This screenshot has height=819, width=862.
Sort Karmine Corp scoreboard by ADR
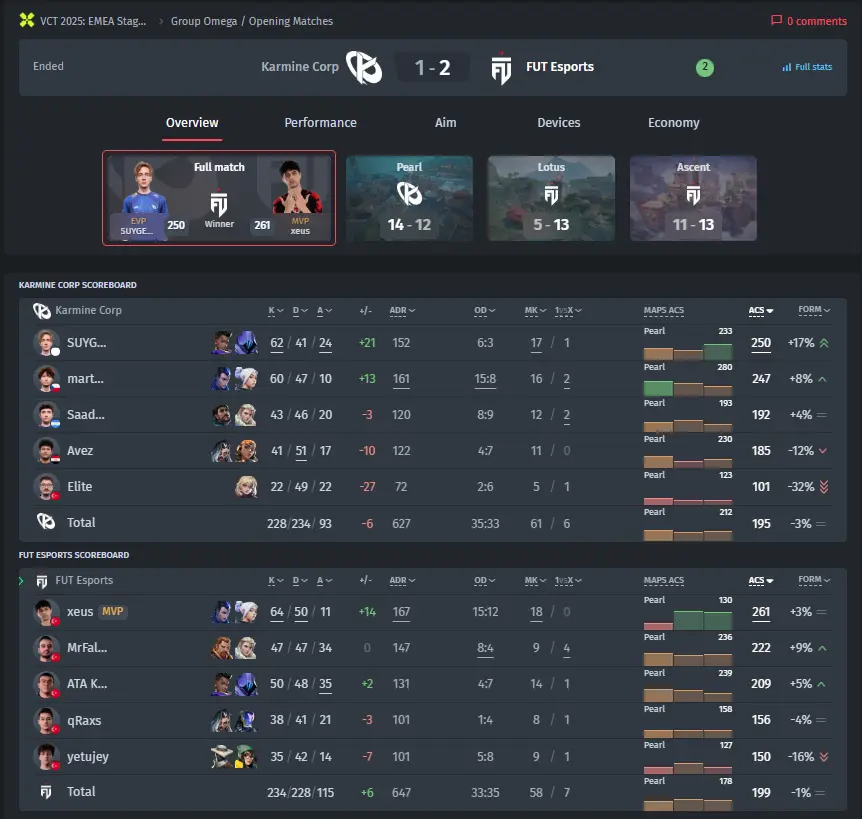tap(402, 311)
